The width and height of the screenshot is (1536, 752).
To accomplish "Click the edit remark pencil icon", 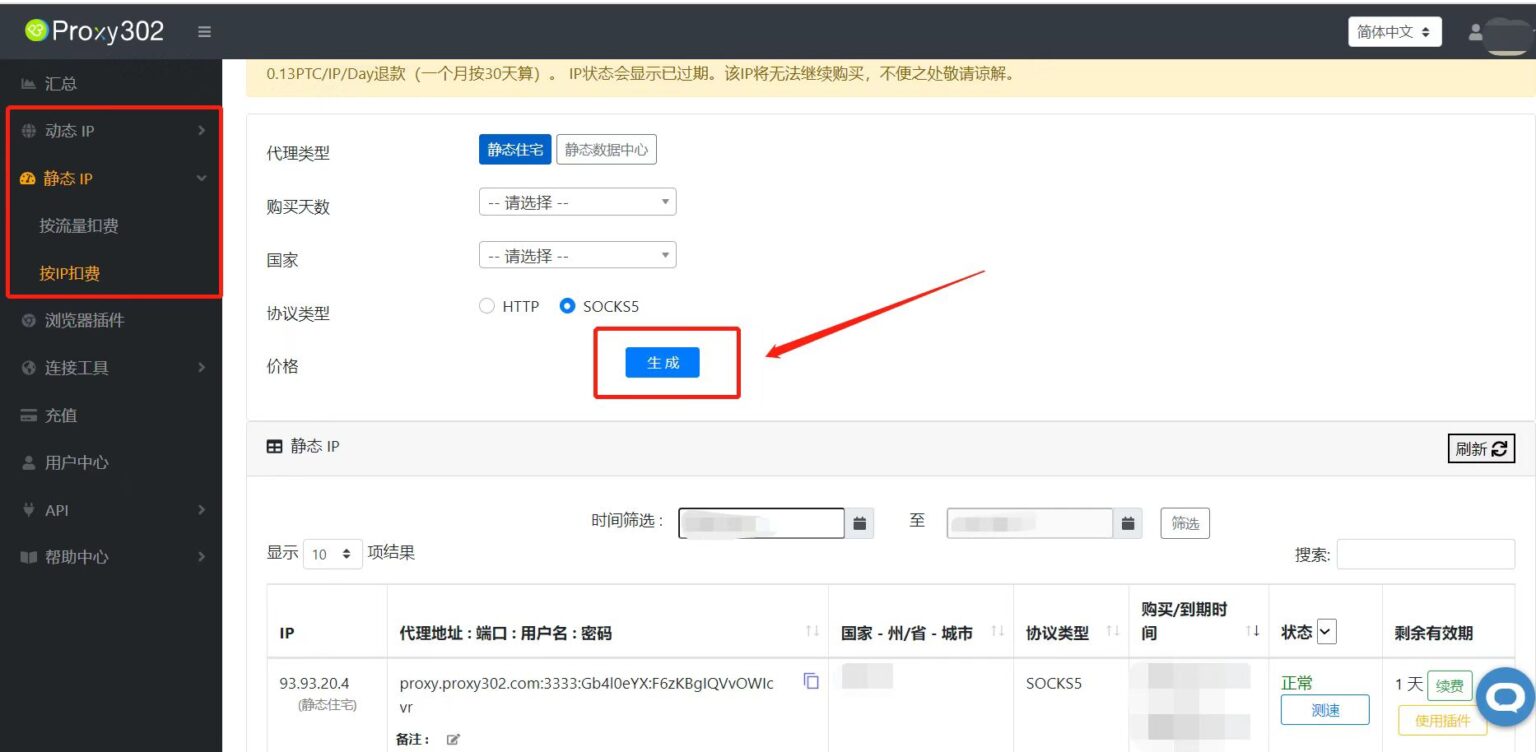I will (x=453, y=740).
